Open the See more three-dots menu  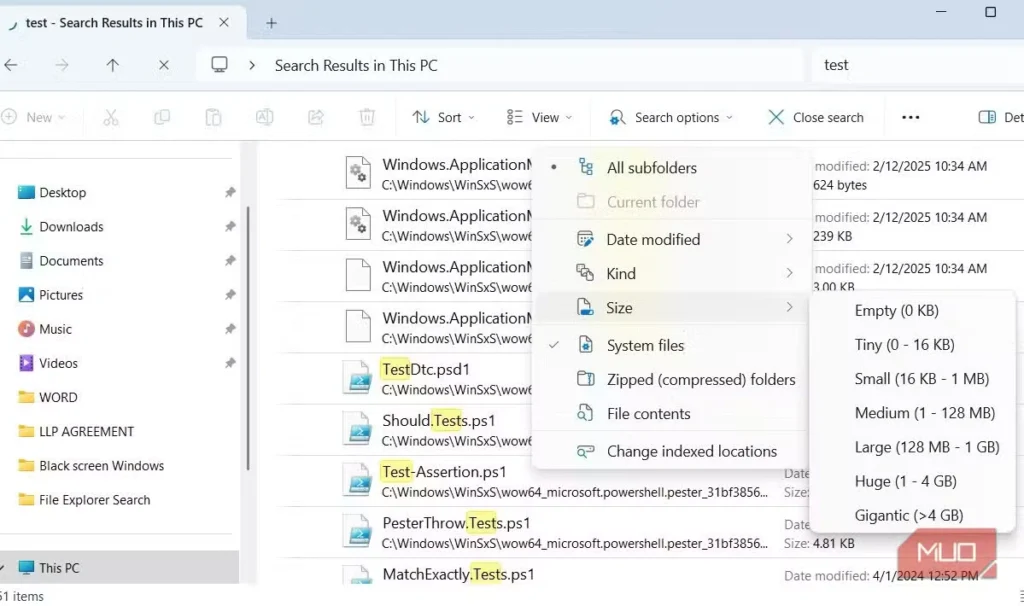click(x=910, y=117)
